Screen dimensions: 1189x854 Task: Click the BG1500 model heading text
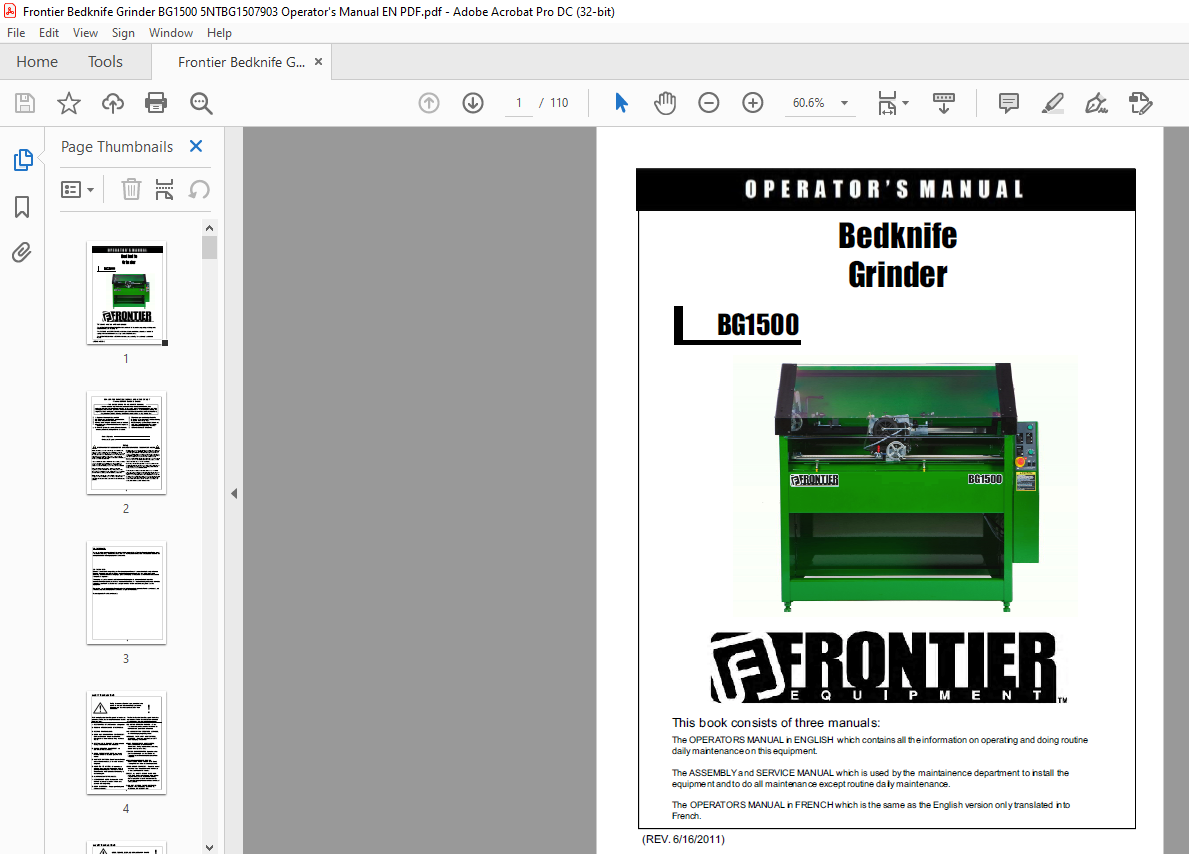pyautogui.click(x=758, y=325)
